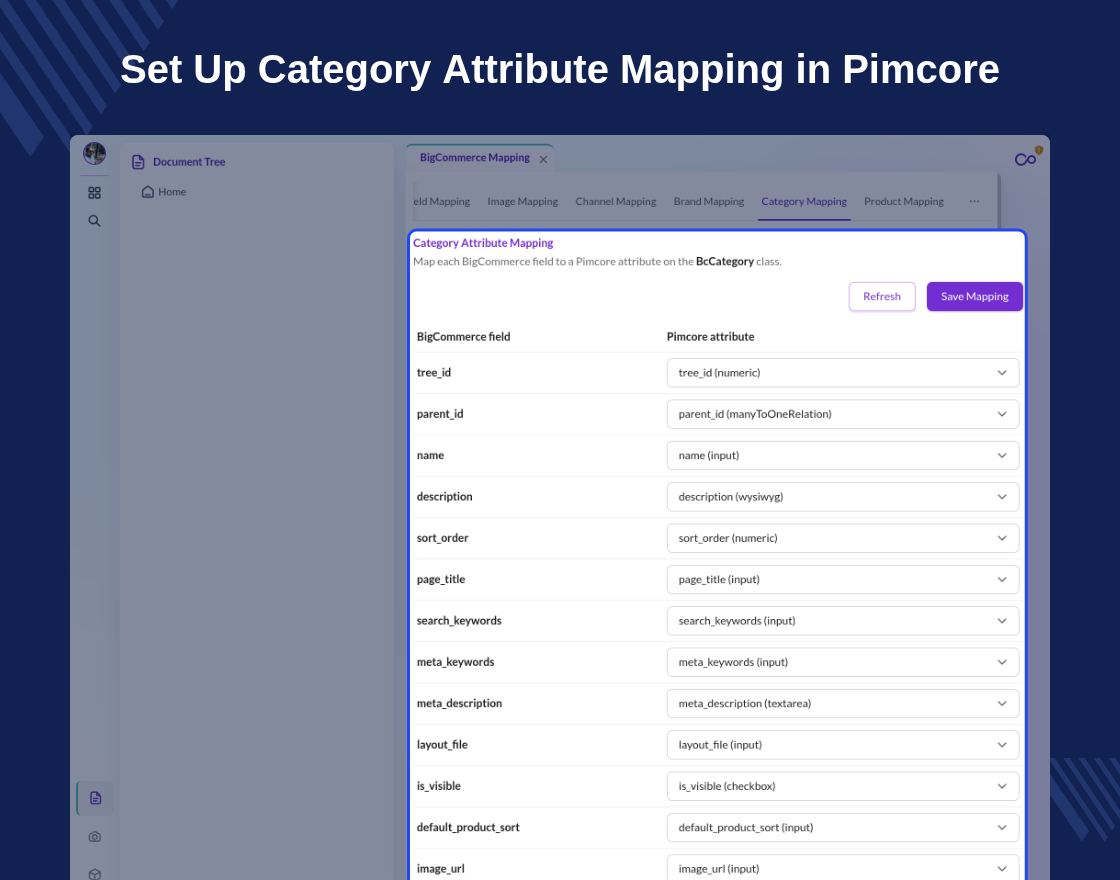The image size is (1120, 880).
Task: Open the Brand Mapping tab
Action: tap(709, 201)
